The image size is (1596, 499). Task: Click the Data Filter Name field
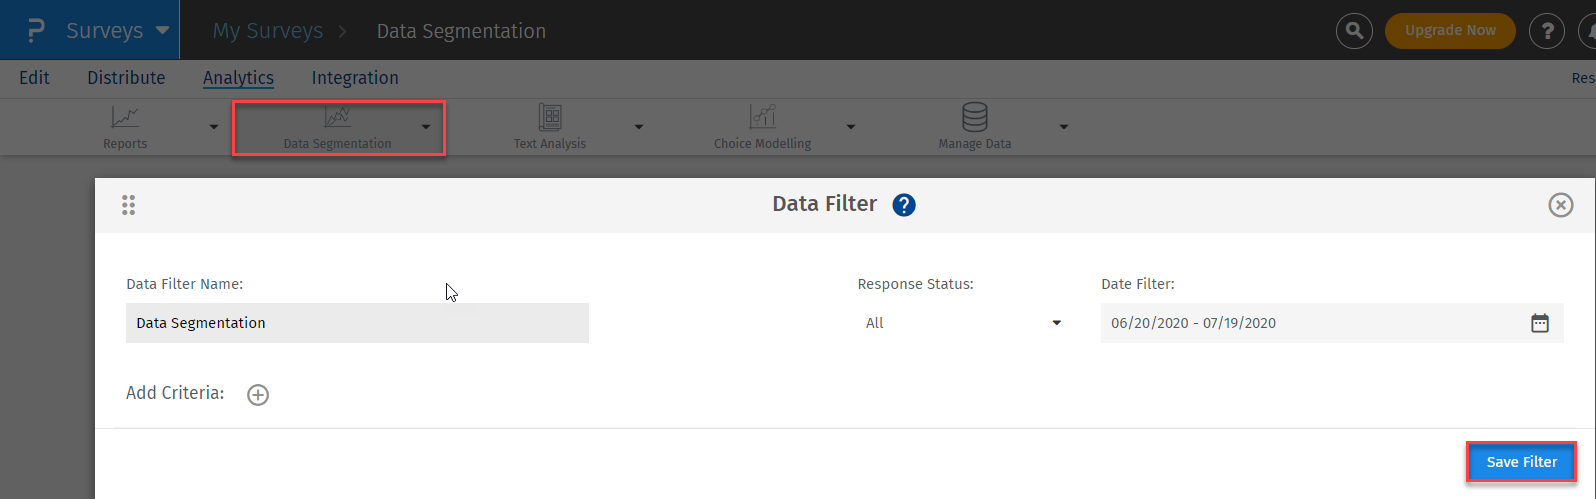pyautogui.click(x=357, y=323)
